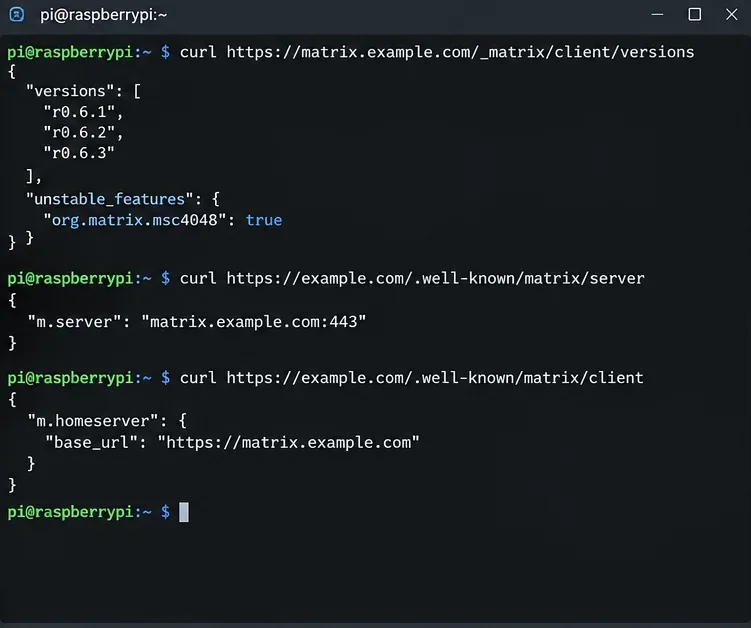Viewport: 751px width, 628px height.
Task: Click the blue true value
Action: pyautogui.click(x=264, y=220)
